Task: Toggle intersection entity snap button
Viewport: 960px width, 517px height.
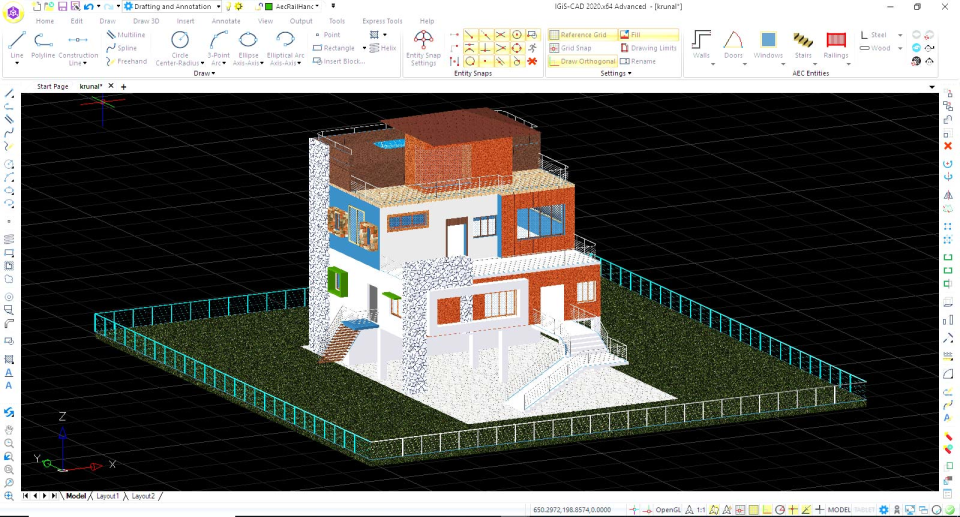Action: [x=501, y=35]
